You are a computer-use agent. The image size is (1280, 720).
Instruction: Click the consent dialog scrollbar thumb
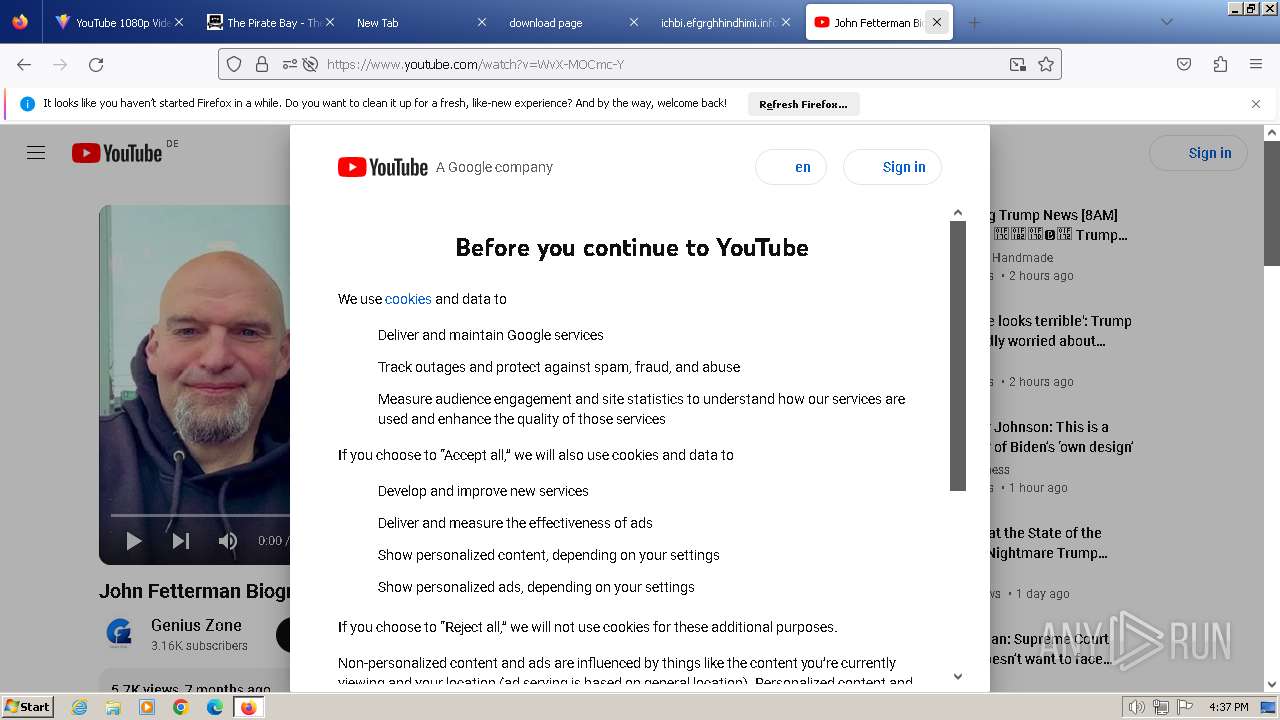coord(957,356)
